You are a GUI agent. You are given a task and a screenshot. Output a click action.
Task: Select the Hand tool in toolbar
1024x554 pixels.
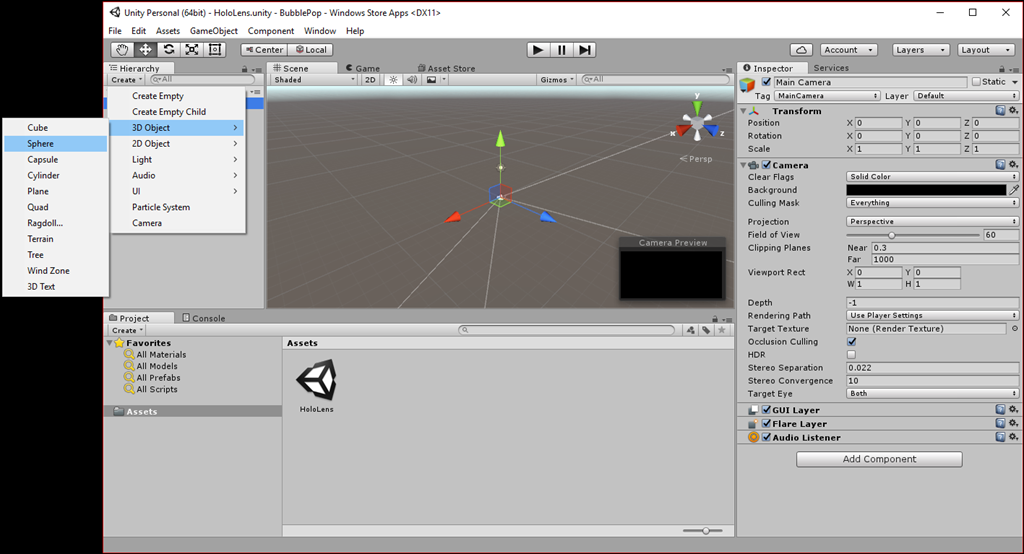tap(121, 50)
